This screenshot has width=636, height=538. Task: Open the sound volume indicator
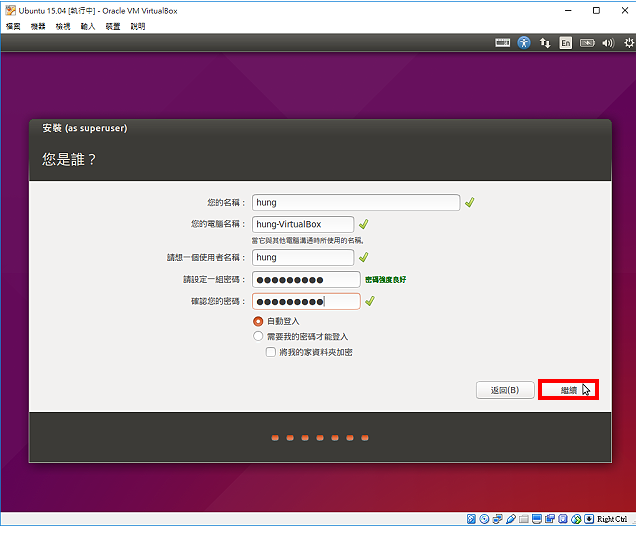pyautogui.click(x=608, y=43)
